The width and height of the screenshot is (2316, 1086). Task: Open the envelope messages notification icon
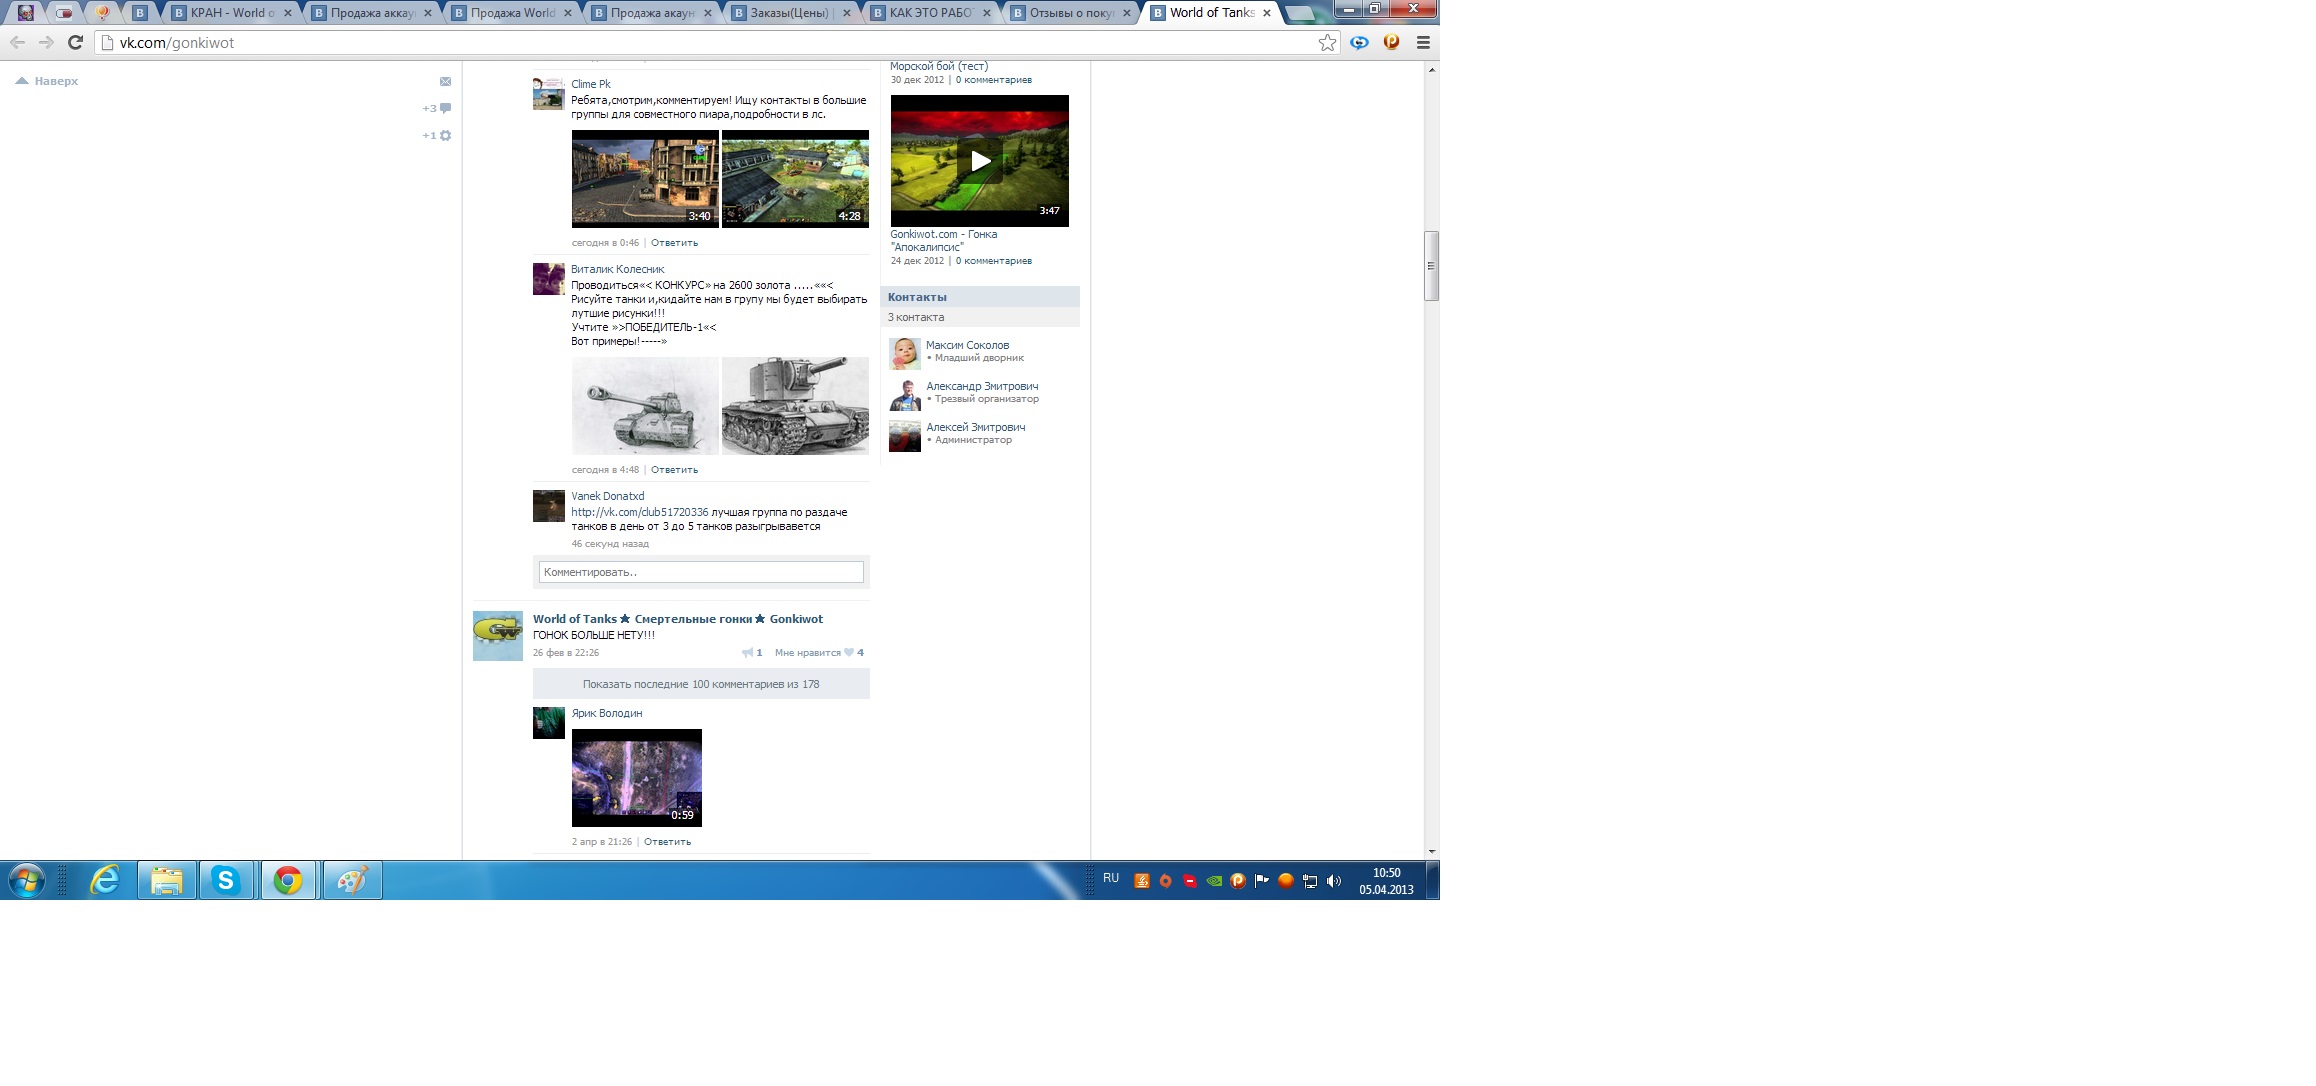click(445, 81)
